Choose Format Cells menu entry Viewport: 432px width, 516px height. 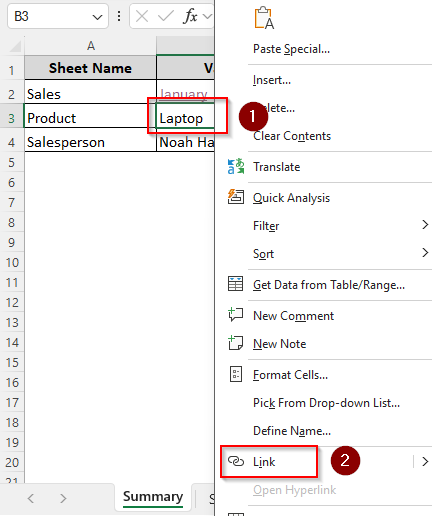(x=290, y=375)
